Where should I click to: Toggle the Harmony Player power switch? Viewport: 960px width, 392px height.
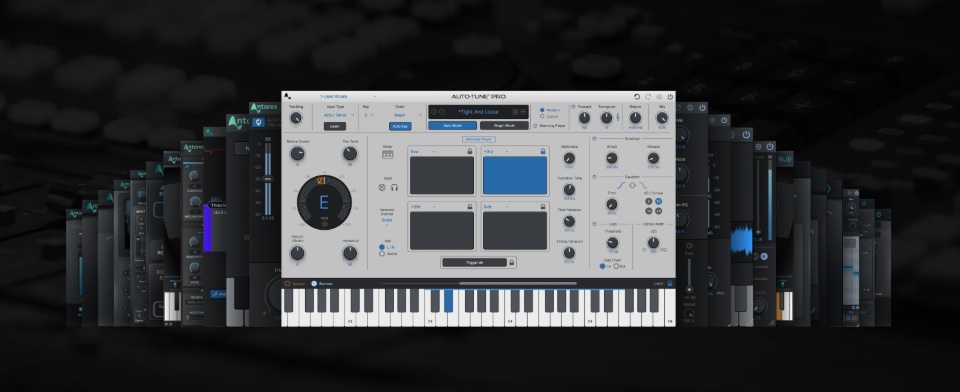coord(535,126)
